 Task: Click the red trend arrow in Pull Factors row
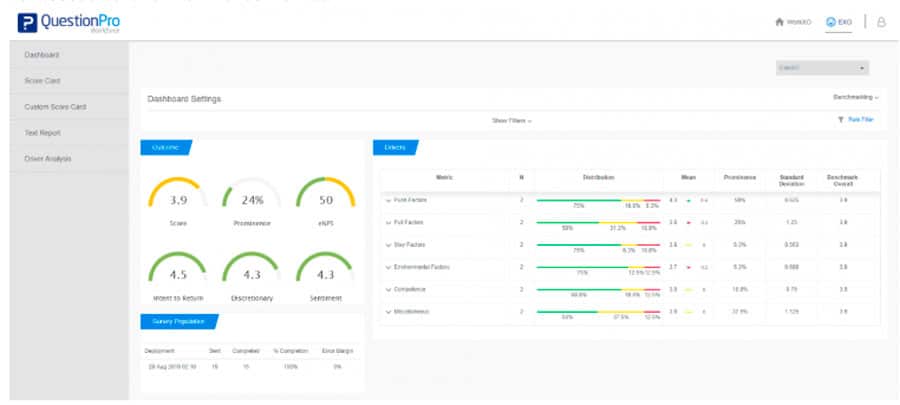point(689,223)
